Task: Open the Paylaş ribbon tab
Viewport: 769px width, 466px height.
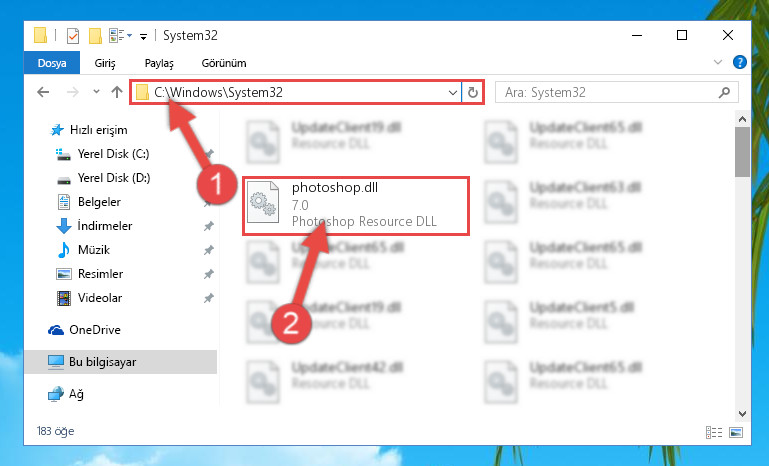Action: [x=159, y=63]
